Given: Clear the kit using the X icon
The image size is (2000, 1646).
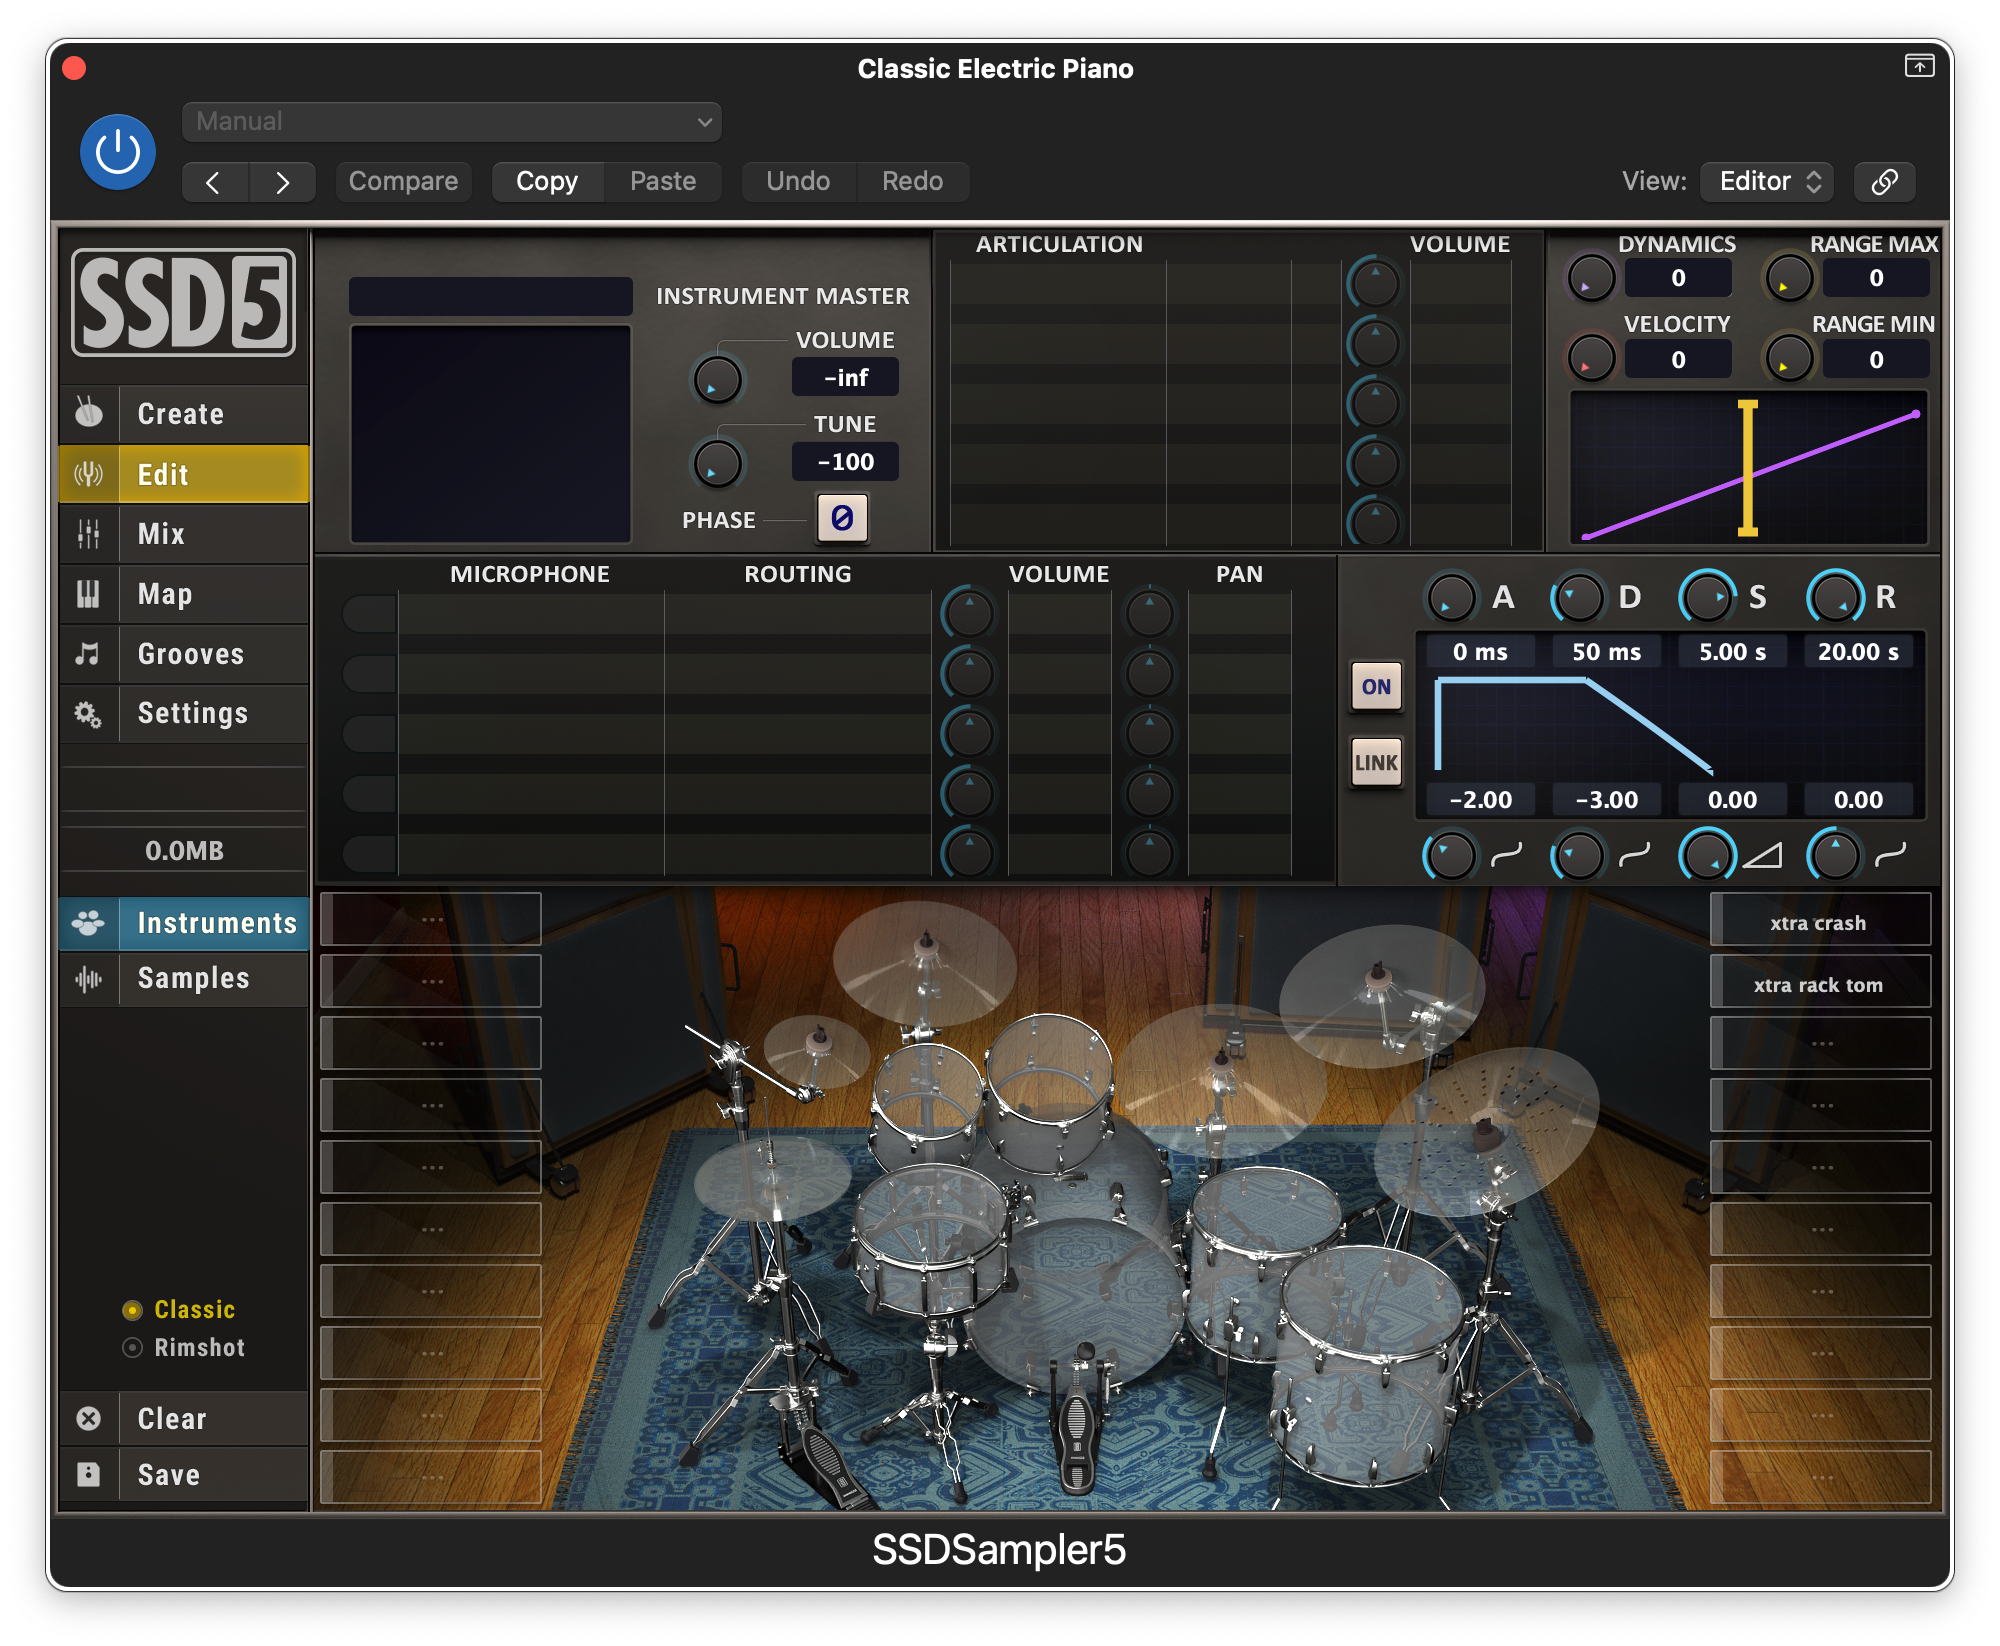Looking at the screenshot, I should pyautogui.click(x=88, y=1418).
